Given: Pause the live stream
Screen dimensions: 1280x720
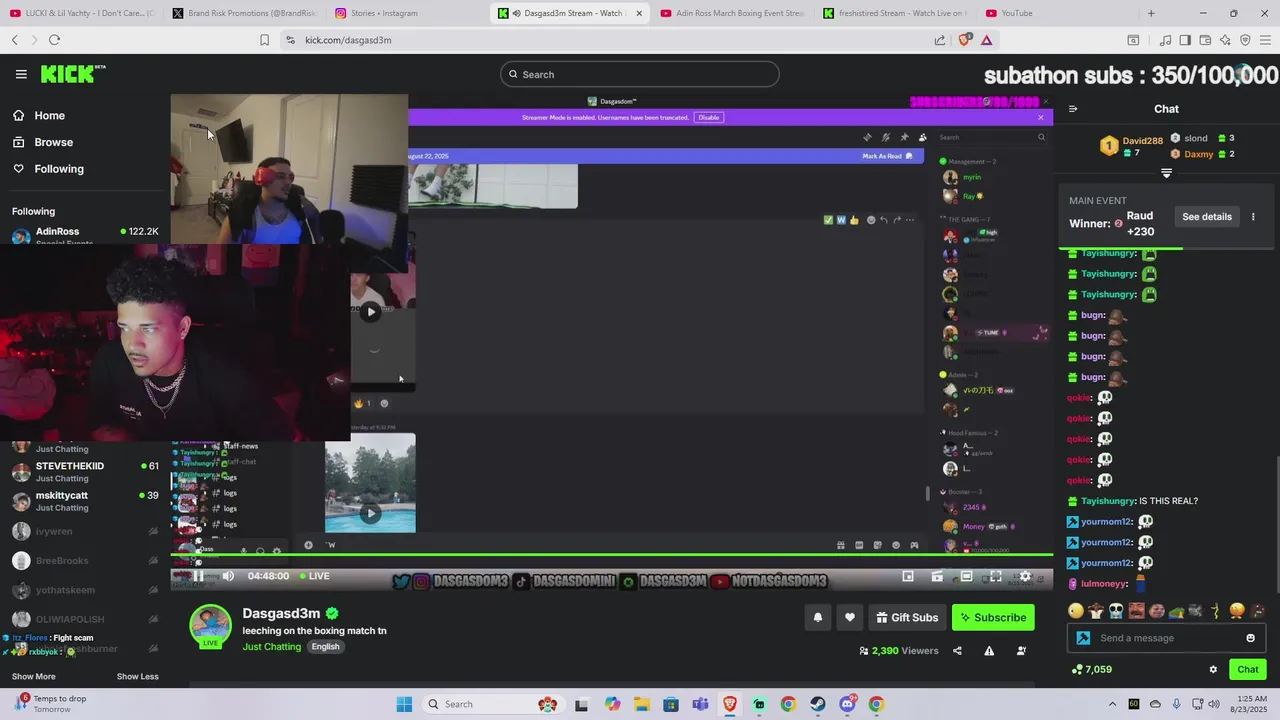Looking at the screenshot, I should [198, 576].
